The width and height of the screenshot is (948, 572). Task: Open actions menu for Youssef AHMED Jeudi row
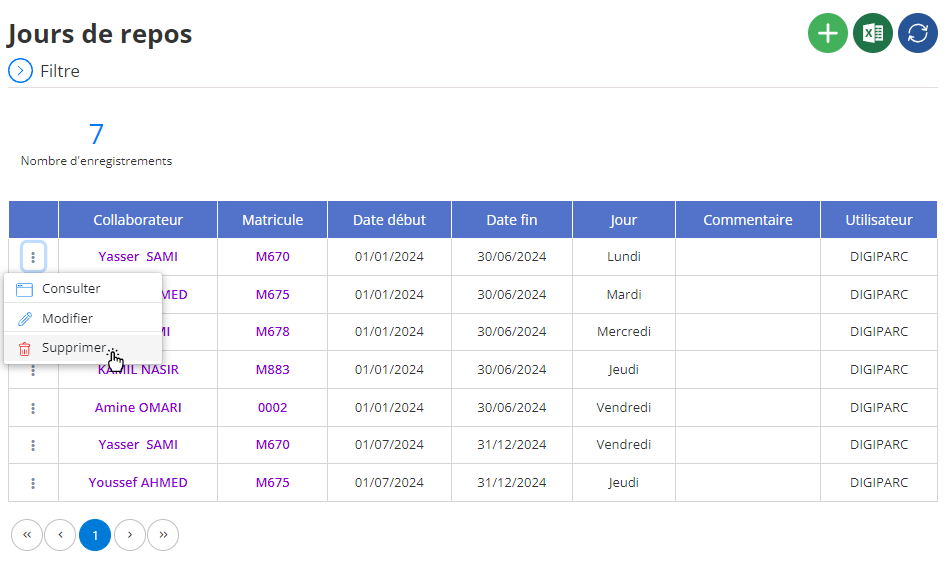(33, 483)
